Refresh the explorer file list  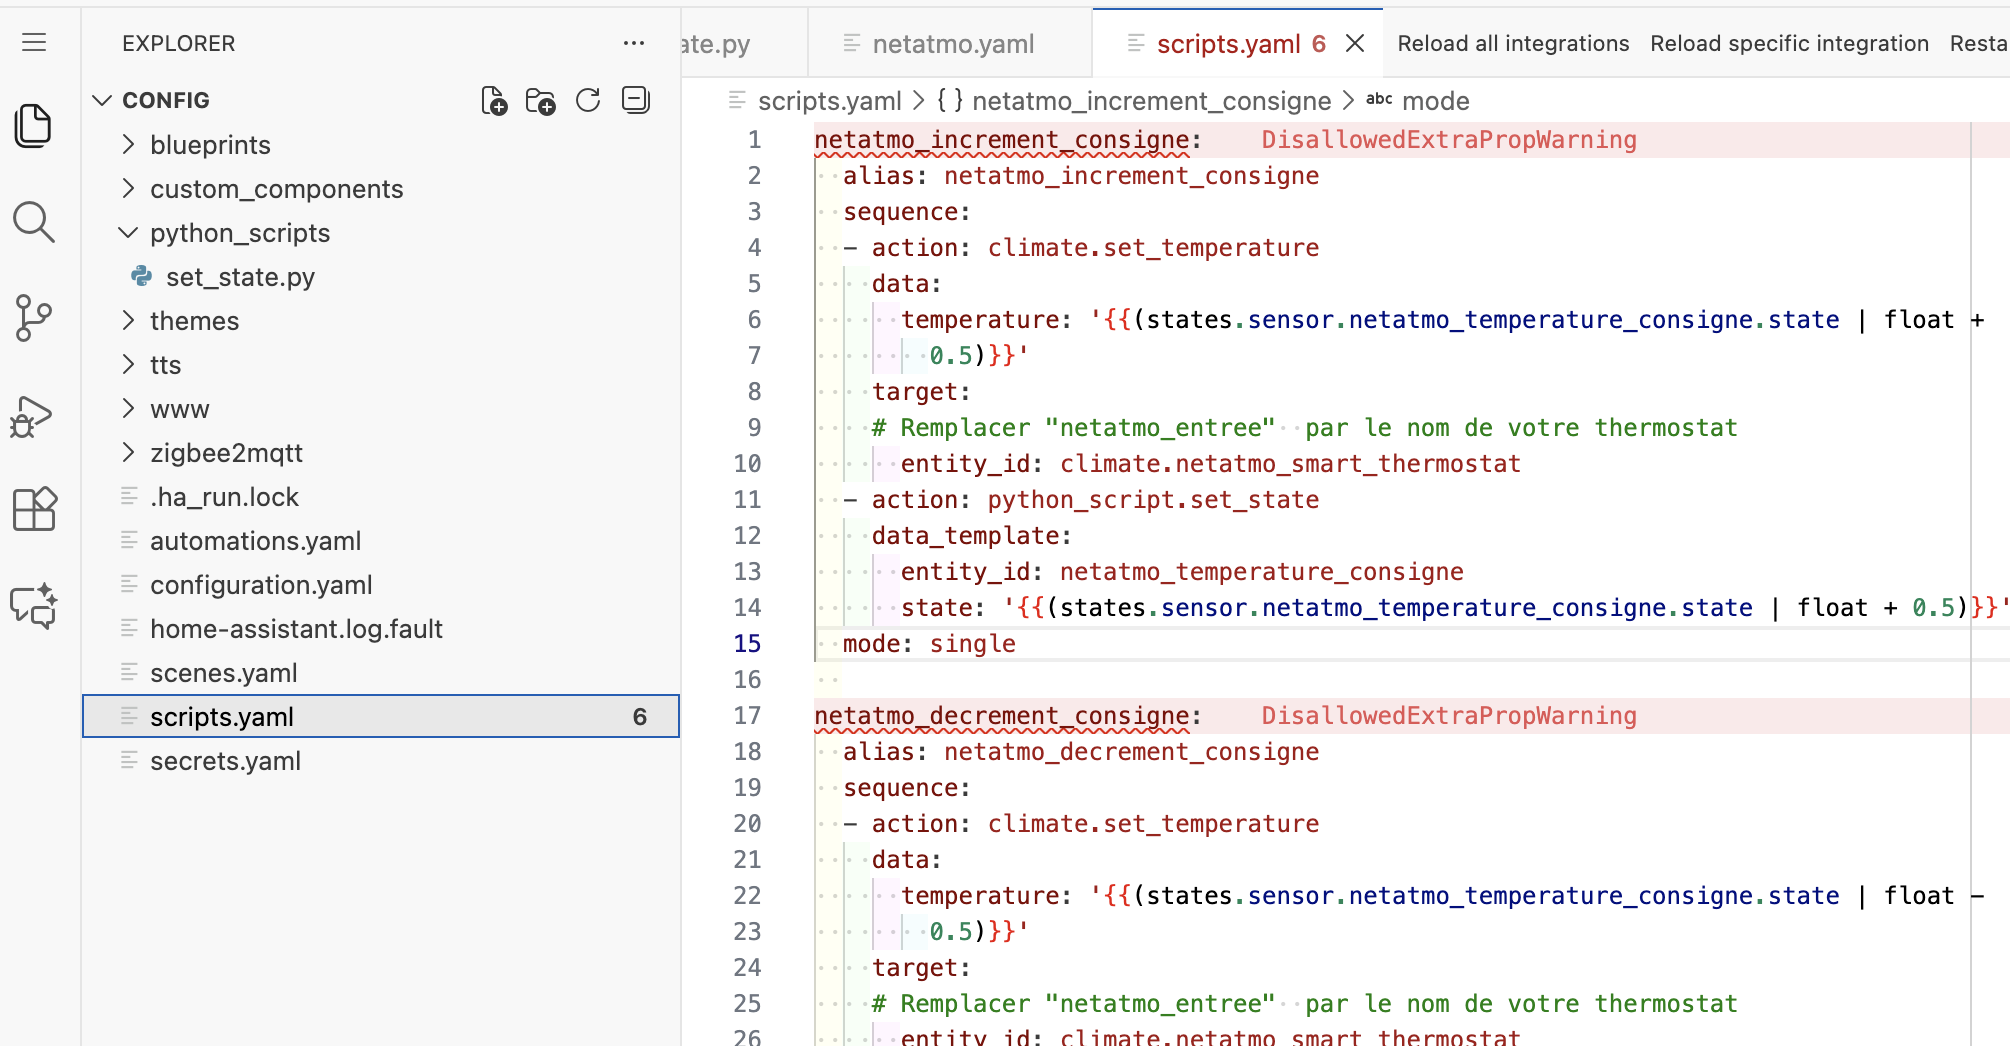[588, 101]
